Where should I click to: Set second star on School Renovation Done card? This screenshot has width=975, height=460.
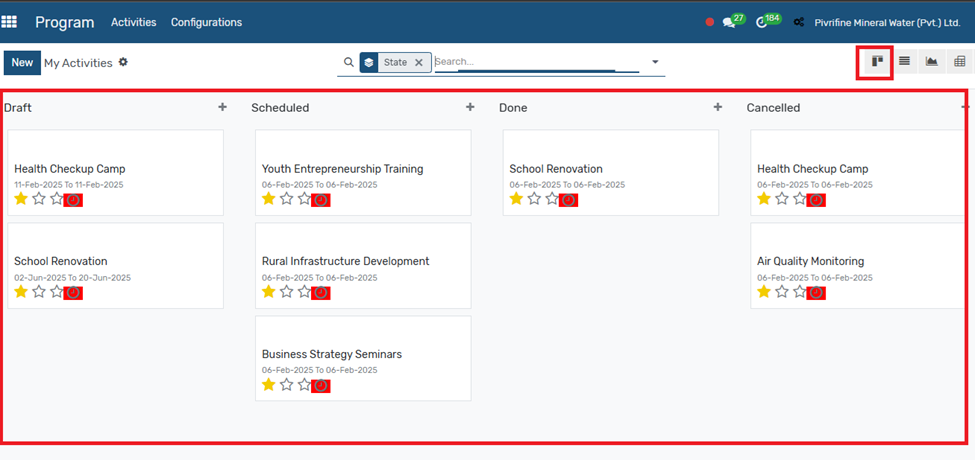coord(534,199)
